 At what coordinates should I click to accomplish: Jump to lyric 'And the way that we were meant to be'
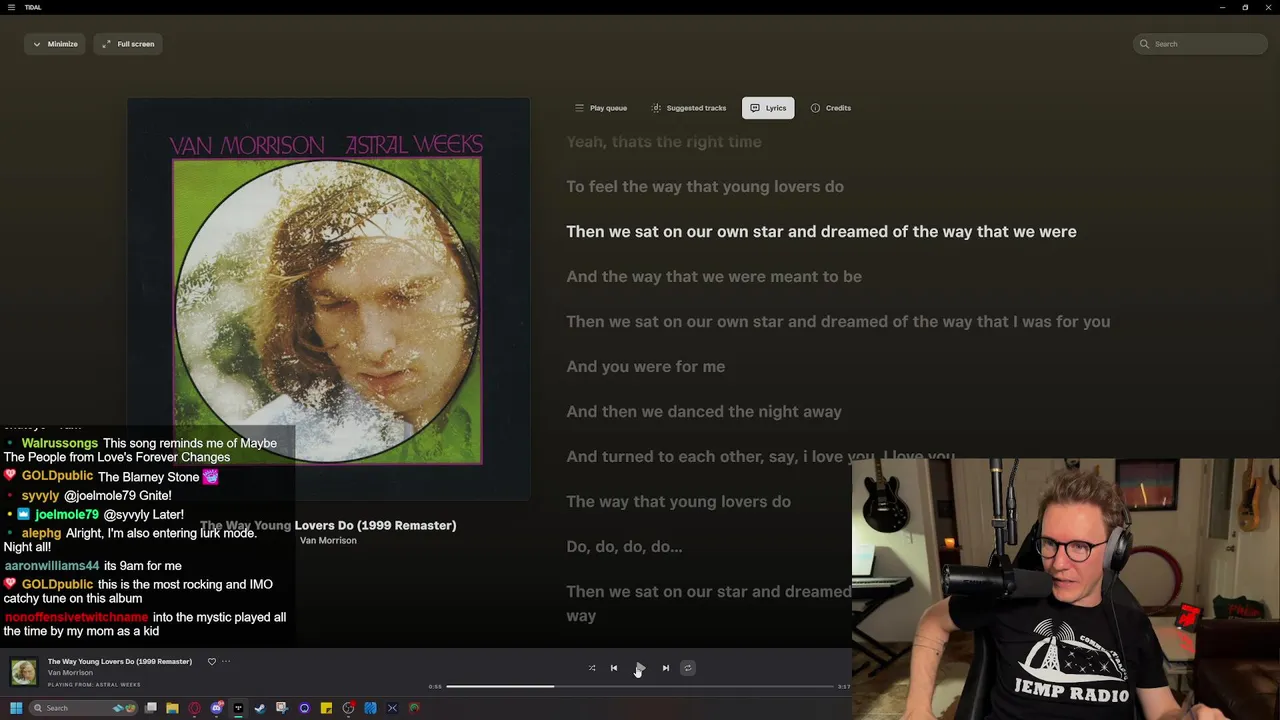click(714, 277)
